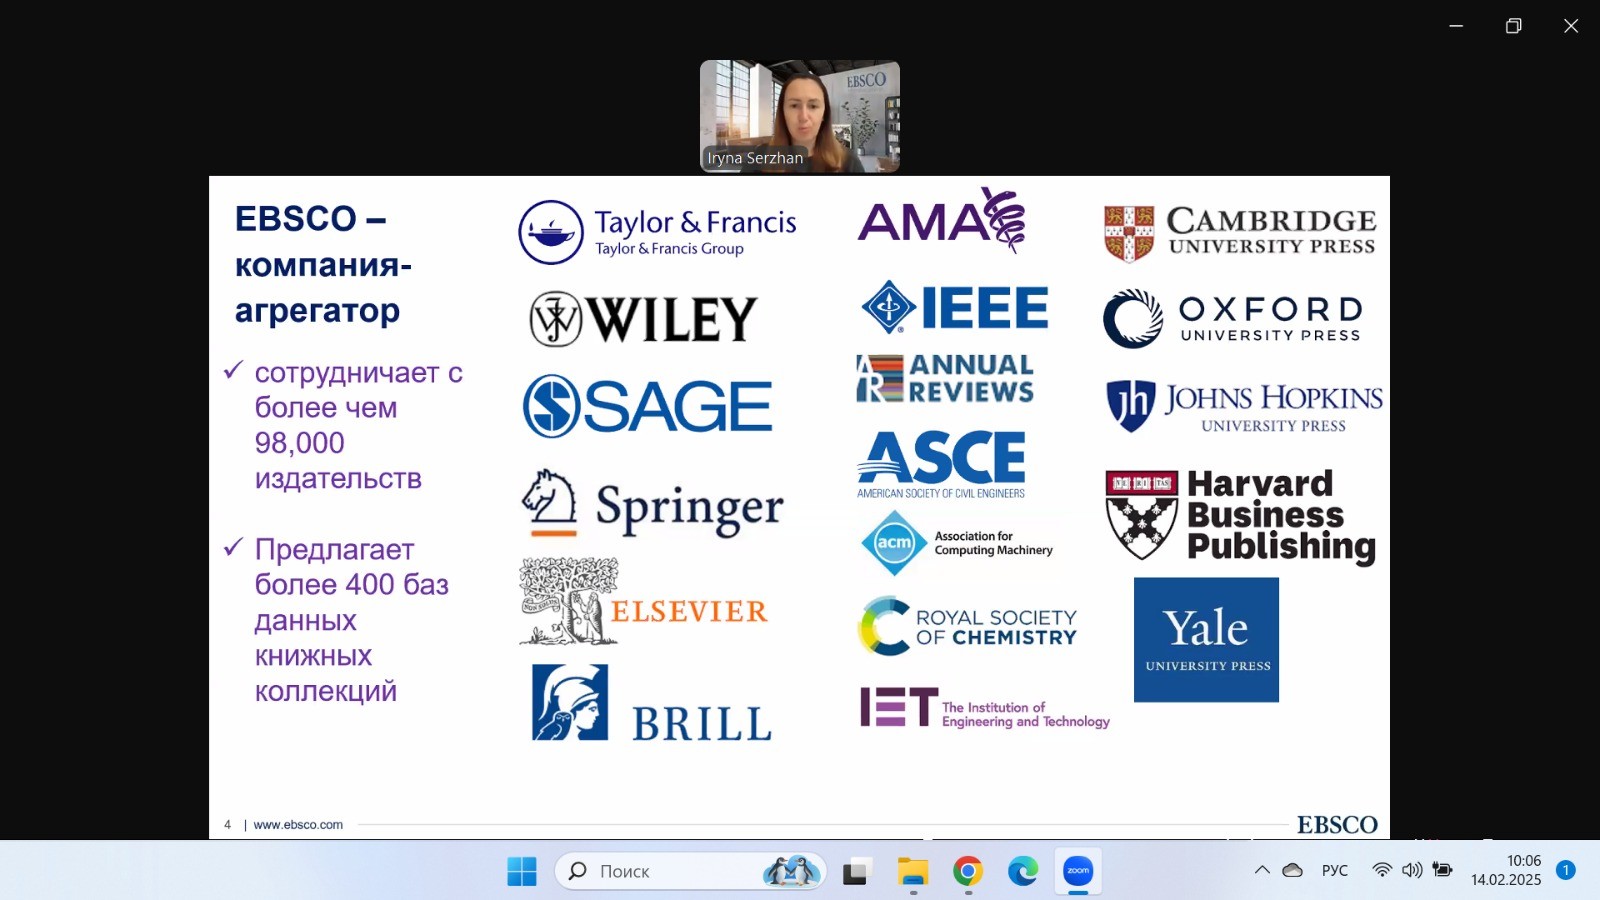
Task: Check the battery status icon in the tray
Action: (x=1442, y=870)
